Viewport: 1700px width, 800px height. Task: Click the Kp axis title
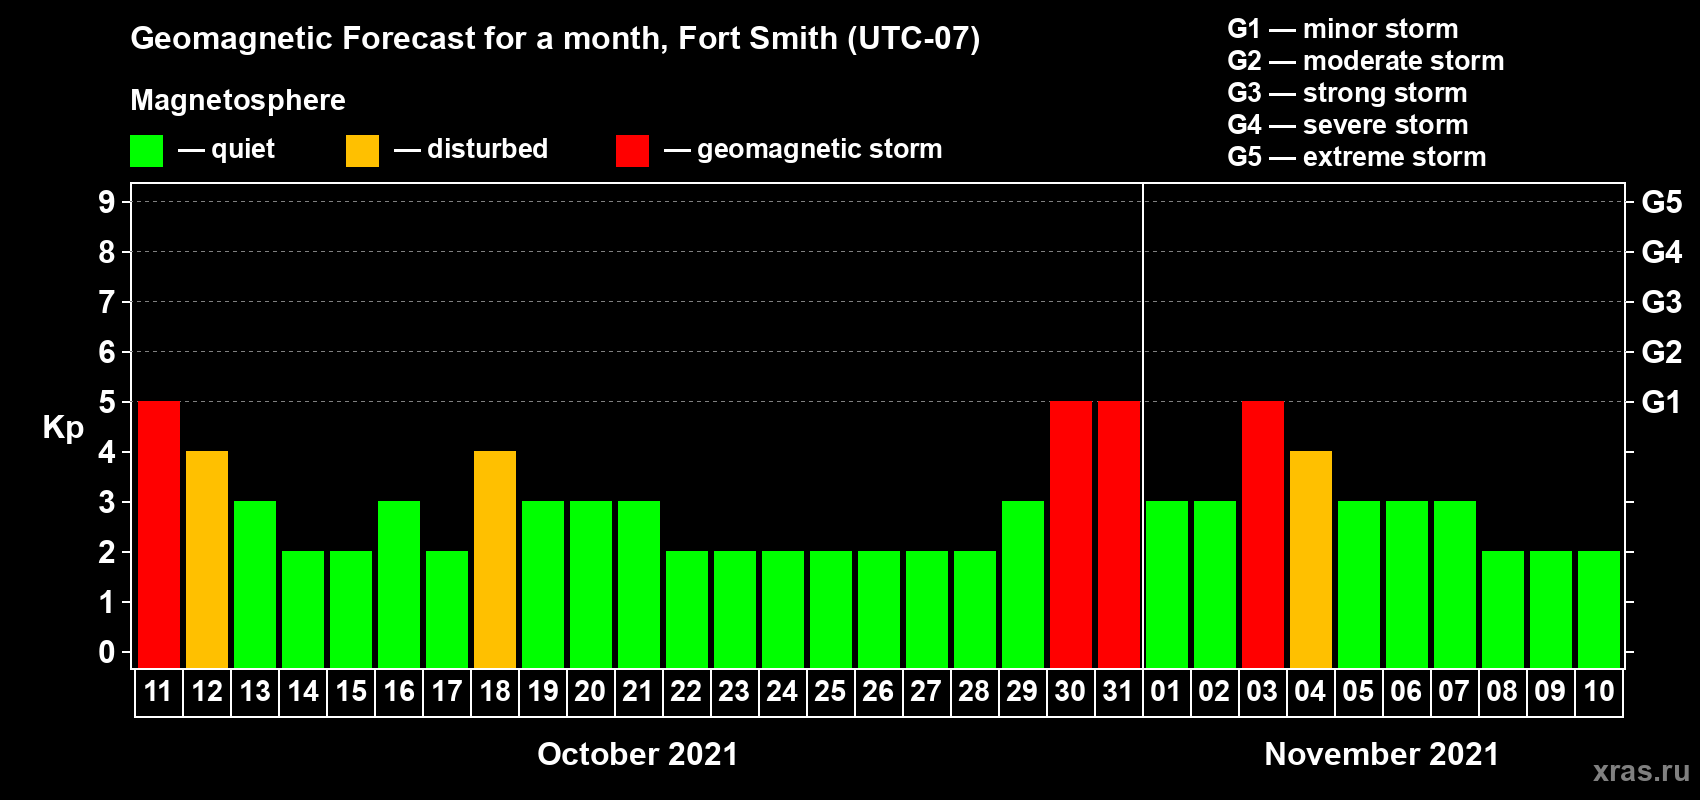pos(63,429)
